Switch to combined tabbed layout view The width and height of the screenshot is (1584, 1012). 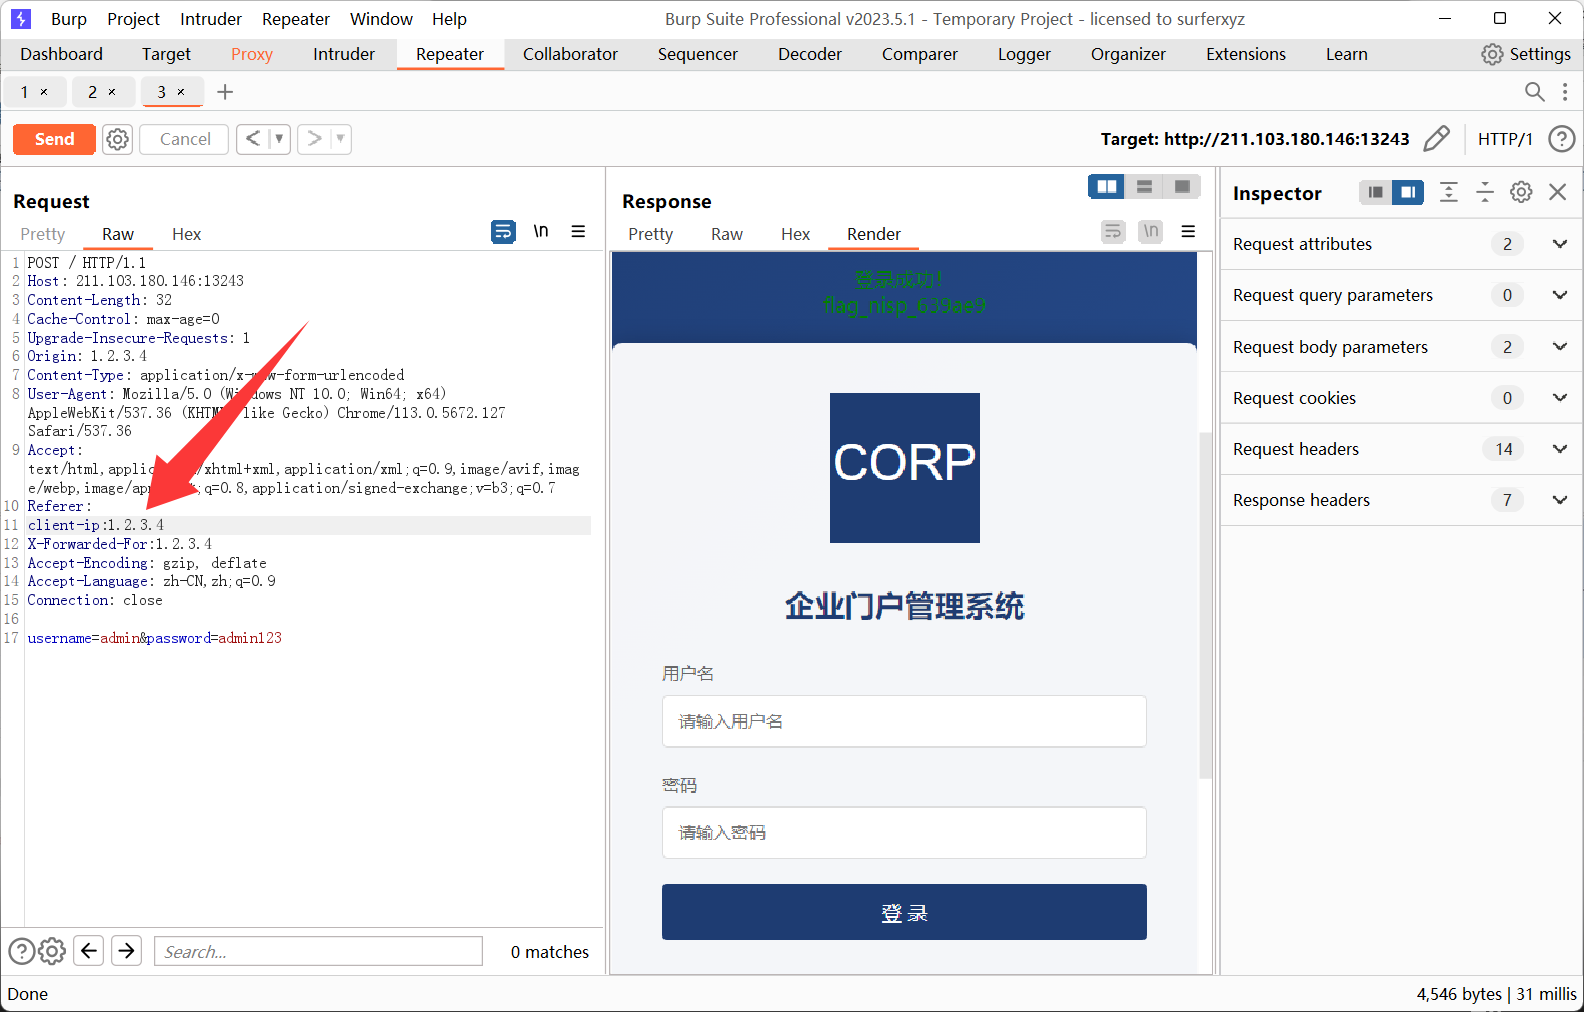pos(1182,187)
